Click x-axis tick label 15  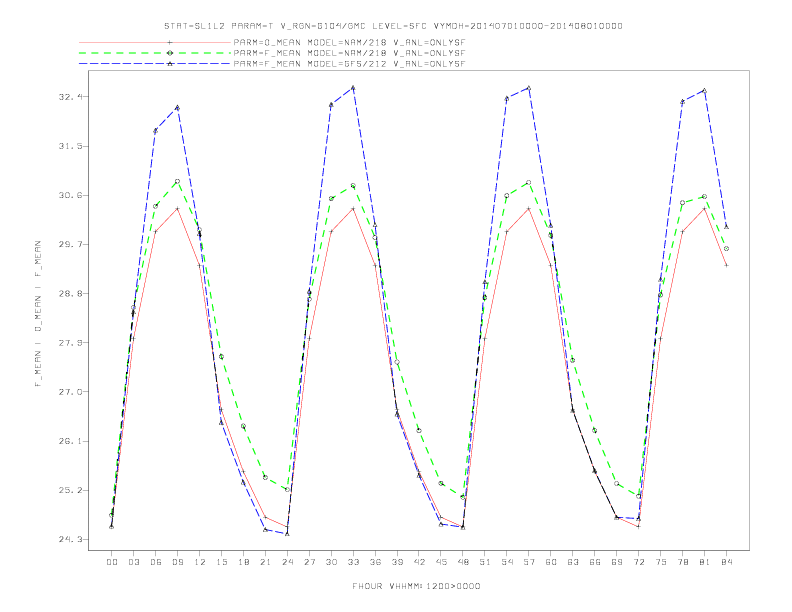[221, 562]
